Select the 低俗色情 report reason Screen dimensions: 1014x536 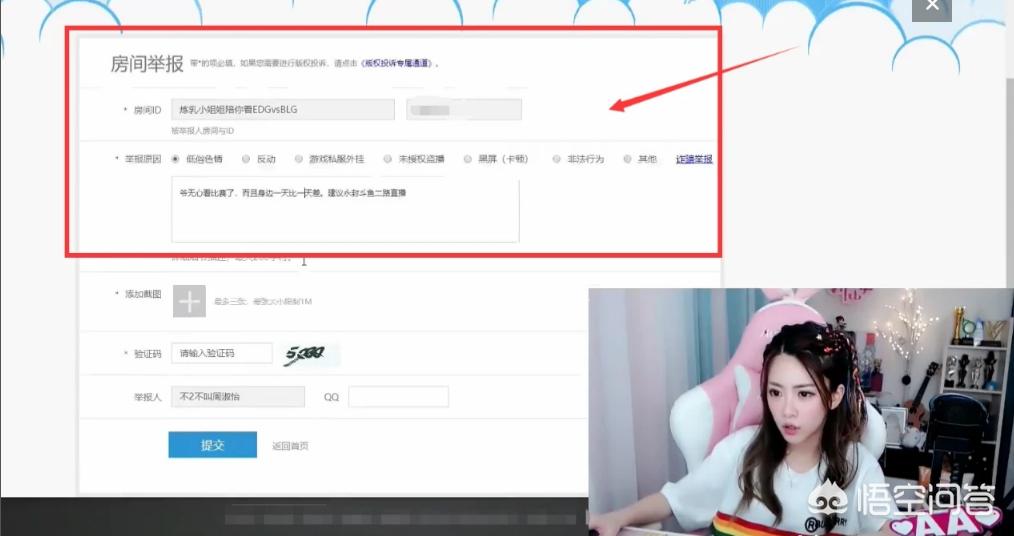click(x=175, y=159)
